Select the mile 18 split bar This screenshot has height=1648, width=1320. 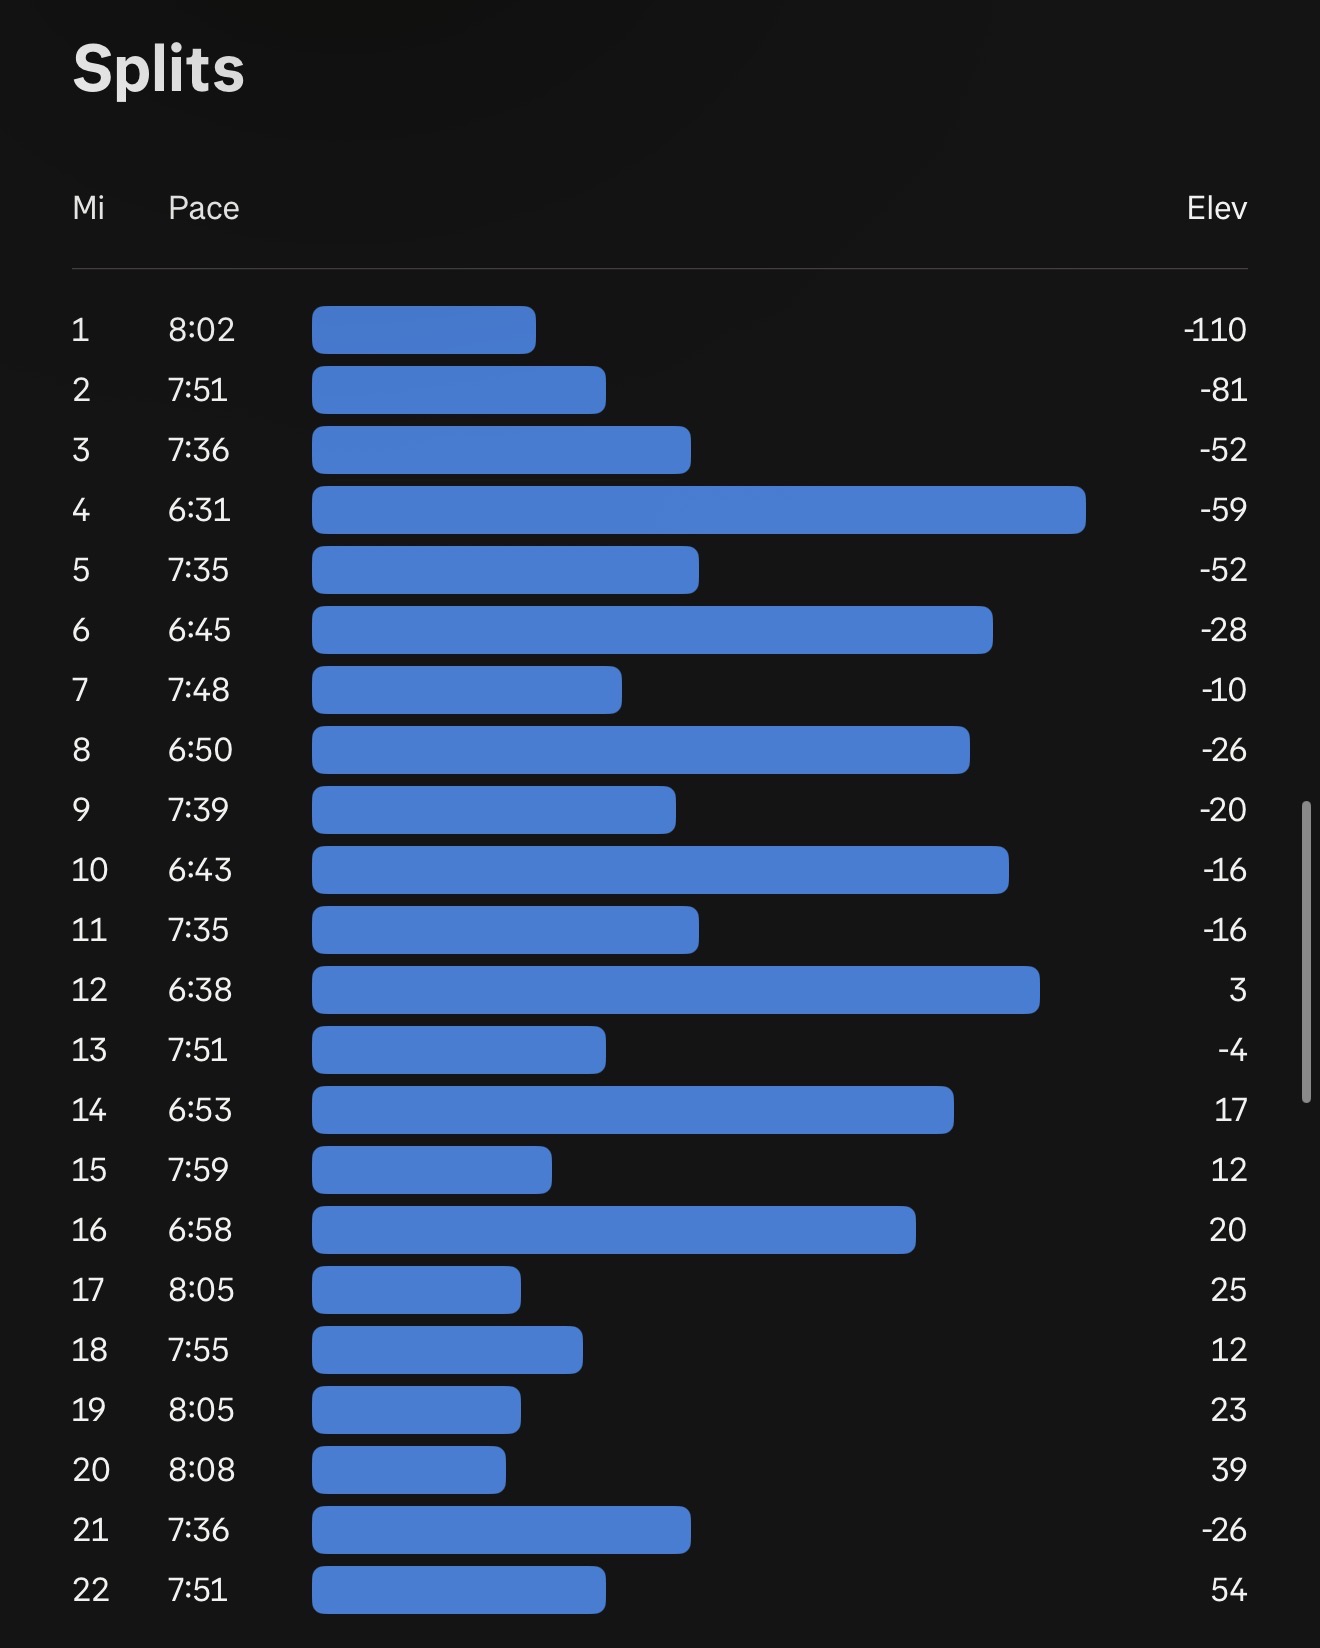coord(447,1350)
